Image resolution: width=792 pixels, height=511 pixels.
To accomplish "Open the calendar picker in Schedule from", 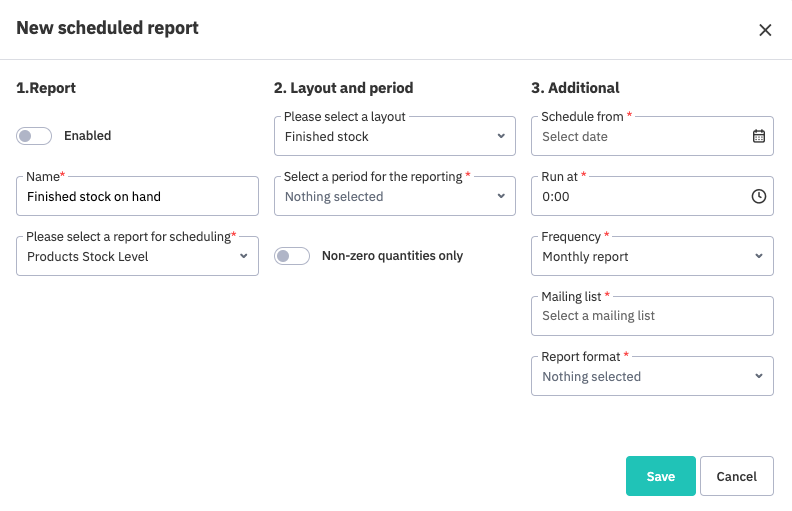I will point(758,136).
